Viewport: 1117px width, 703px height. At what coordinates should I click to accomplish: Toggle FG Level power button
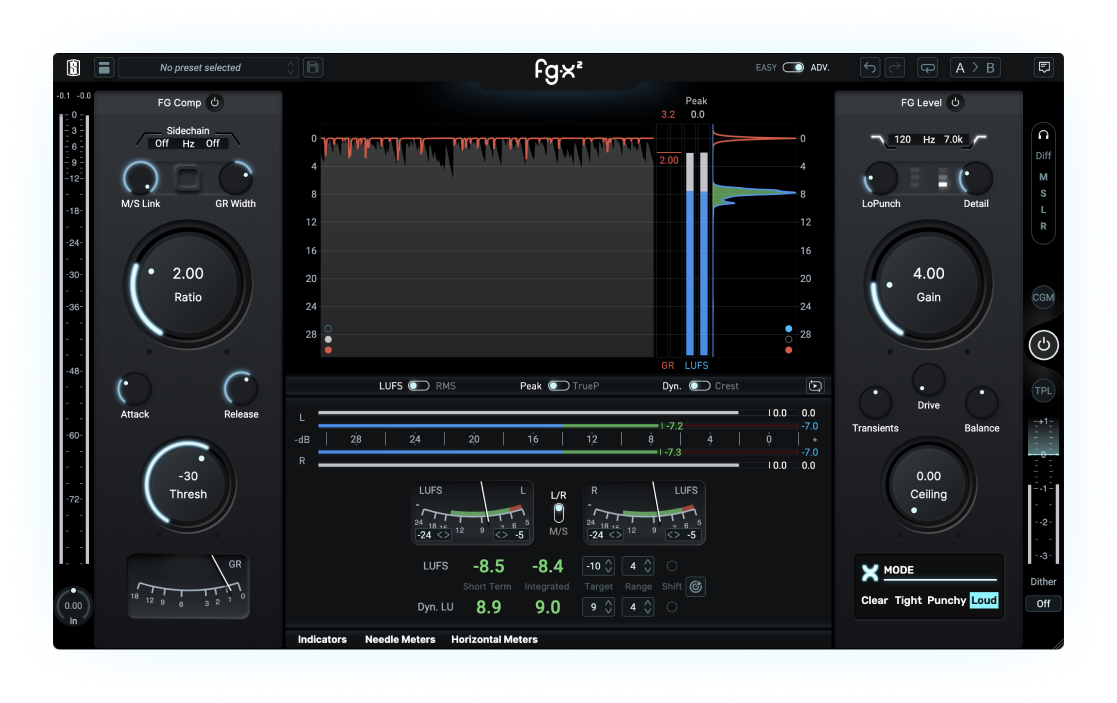pos(955,103)
